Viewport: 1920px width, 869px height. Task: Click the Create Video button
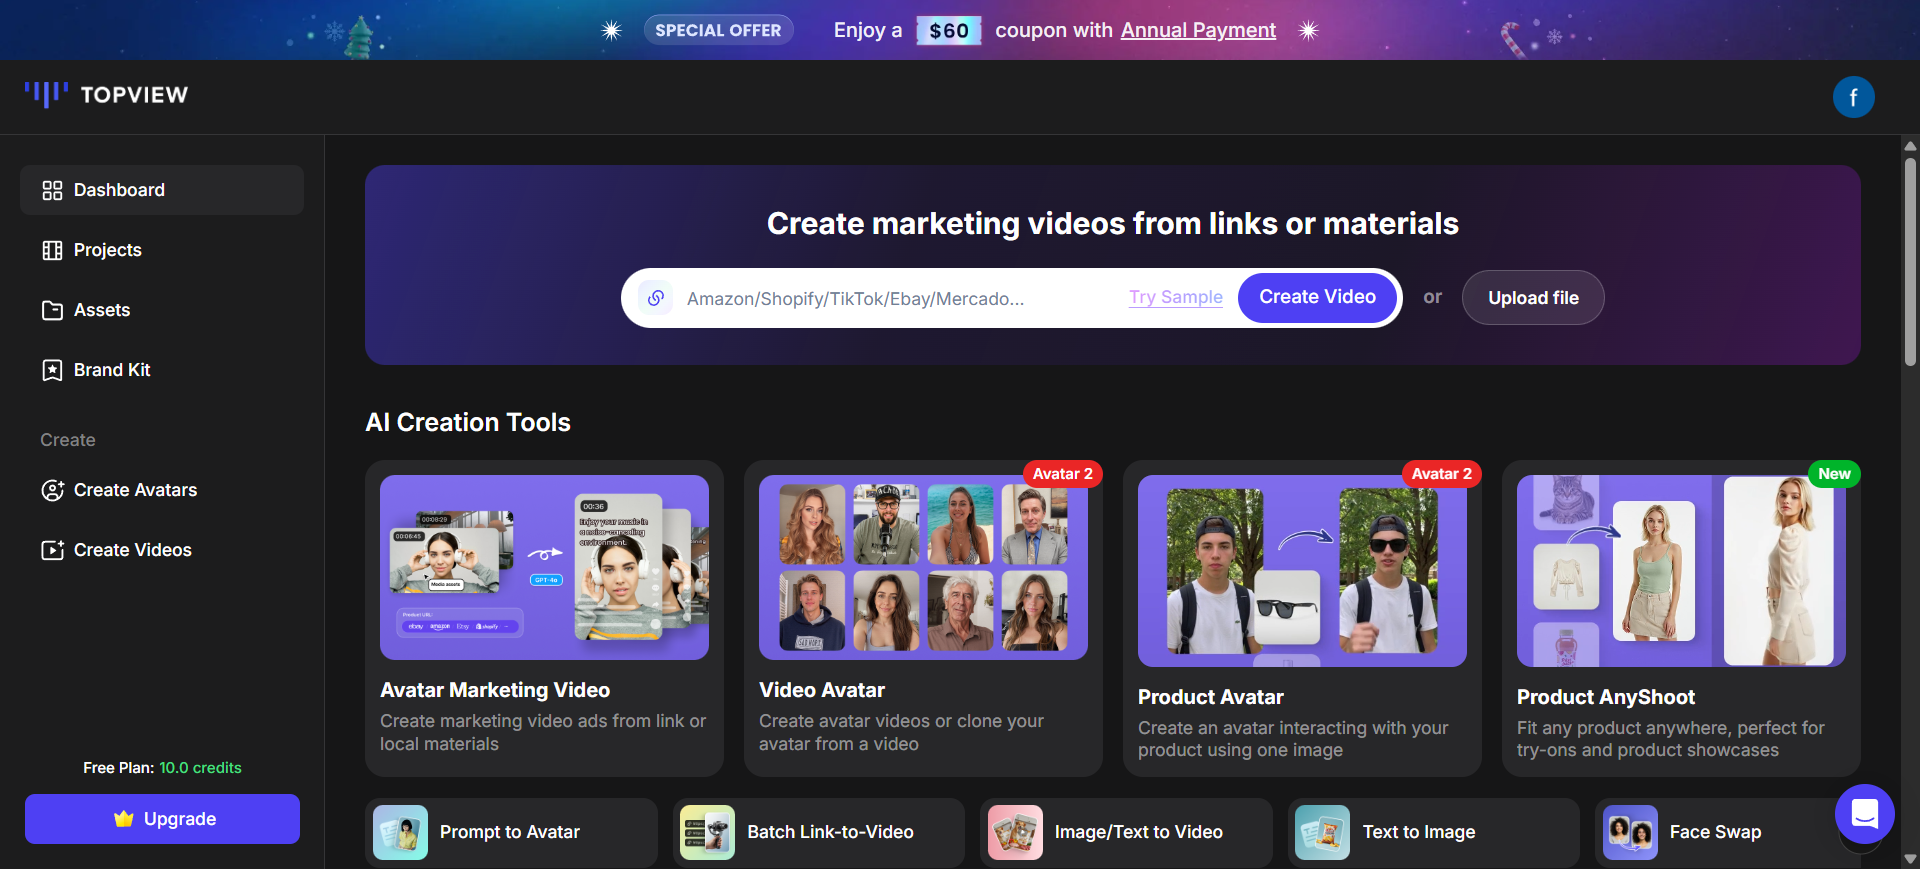click(1317, 297)
